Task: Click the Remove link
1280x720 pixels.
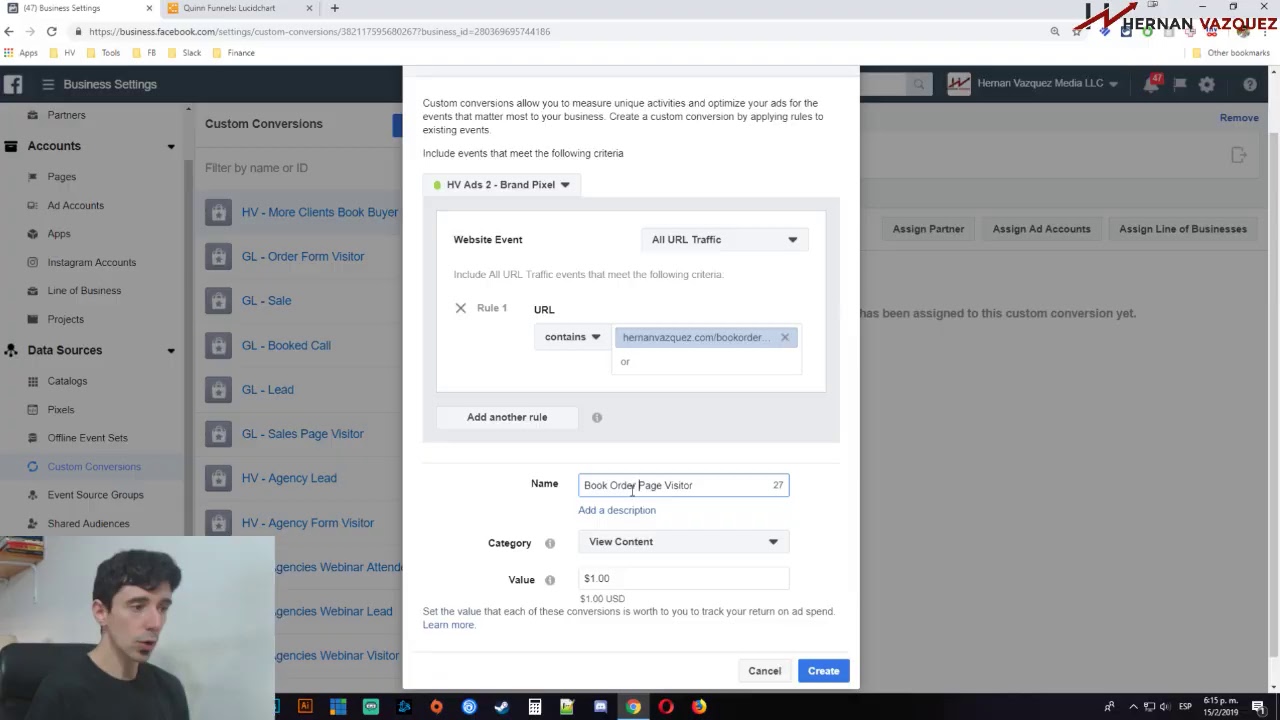Action: (x=1239, y=118)
